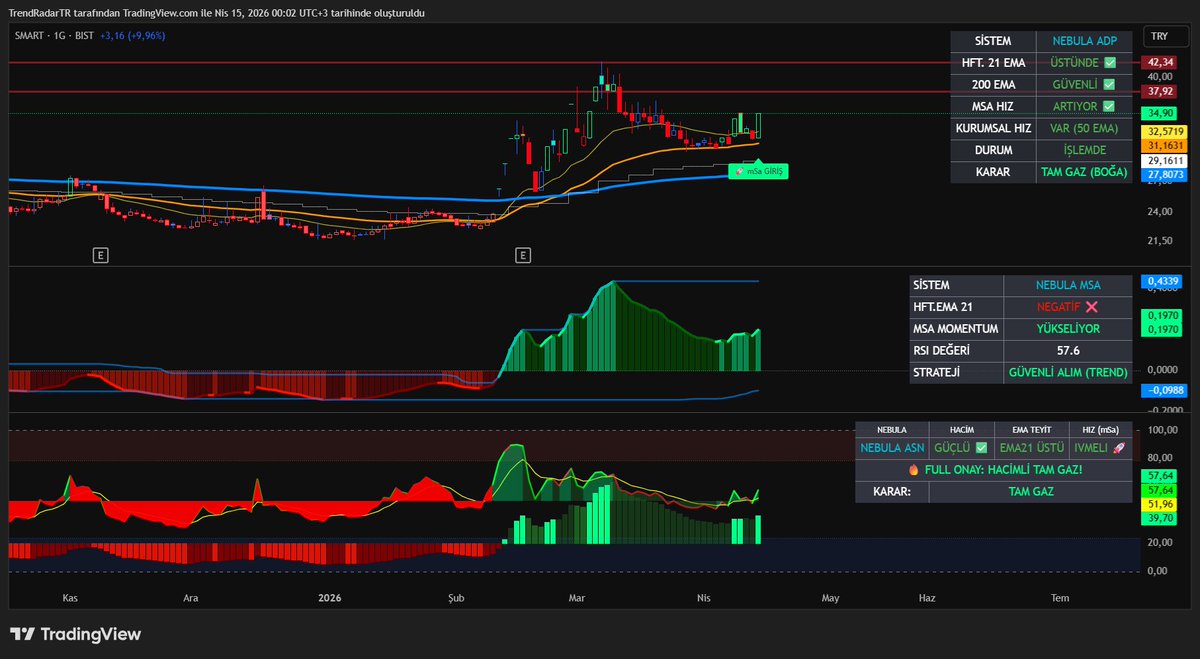
Task: Open the earnings E marker above Kas
Action: [x=100, y=256]
